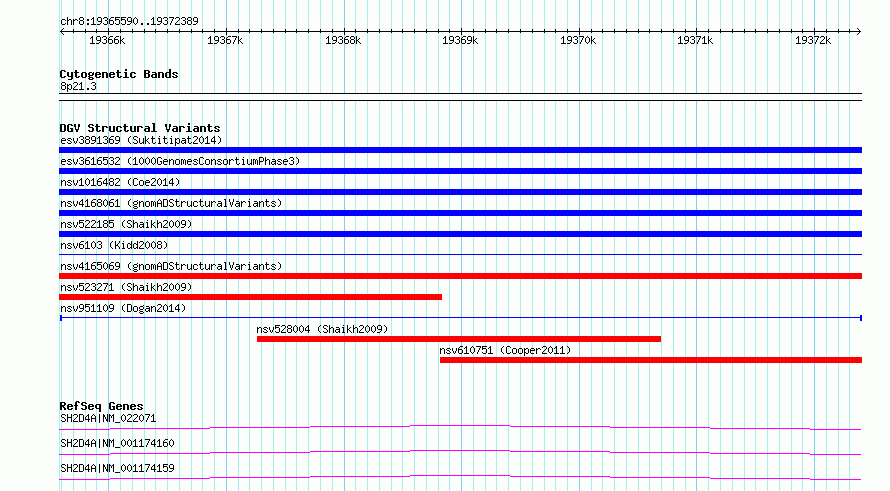
Task: Click the chr8:19365590..19372389 coordinate label
Action: click(x=129, y=22)
